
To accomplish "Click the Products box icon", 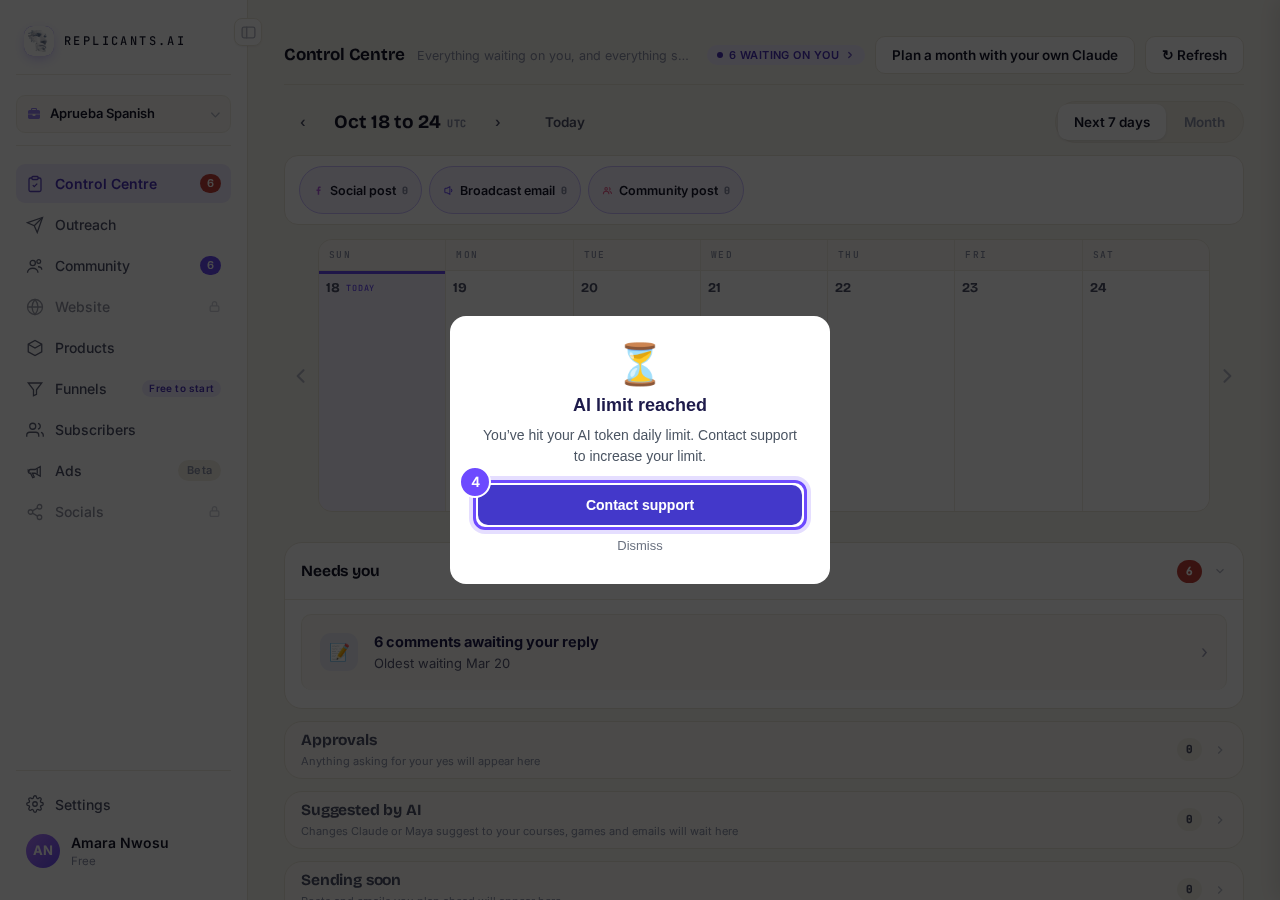I will click(35, 348).
